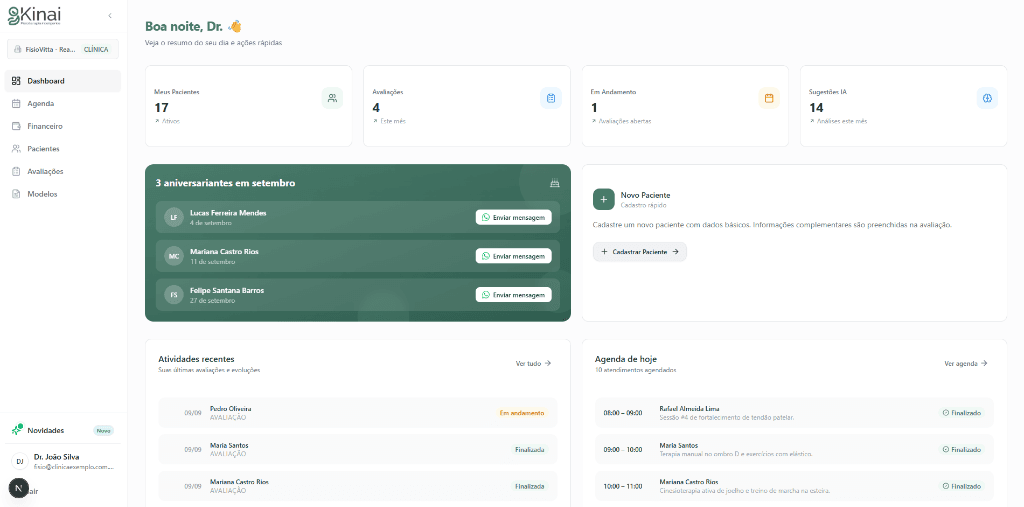This screenshot has height=507, width=1024.
Task: Click the Novo badge next to Novidades
Action: 104,431
